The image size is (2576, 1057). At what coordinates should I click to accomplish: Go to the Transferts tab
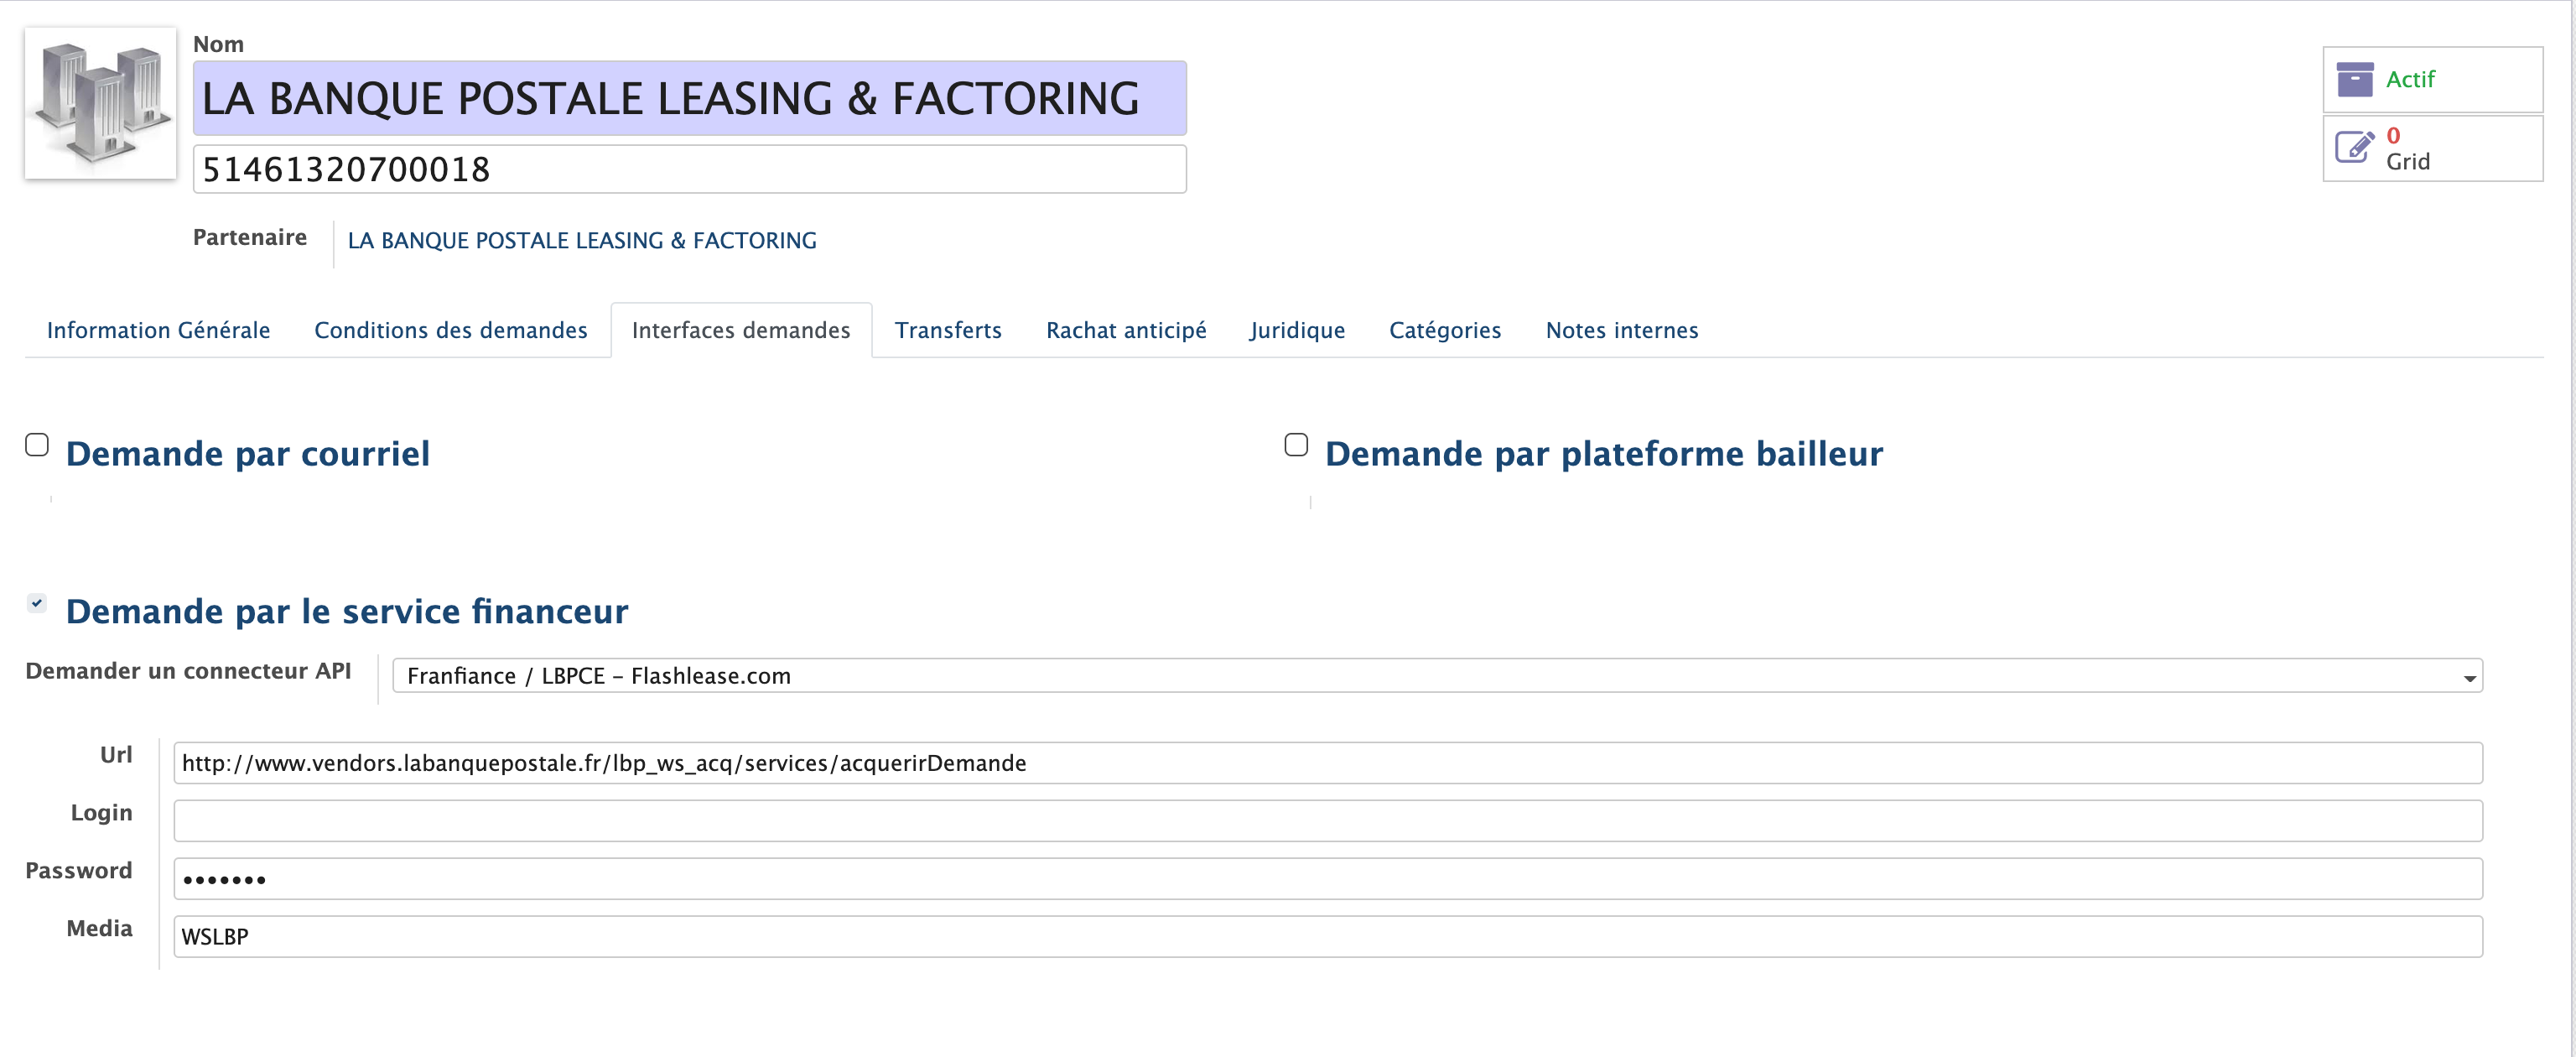[947, 330]
